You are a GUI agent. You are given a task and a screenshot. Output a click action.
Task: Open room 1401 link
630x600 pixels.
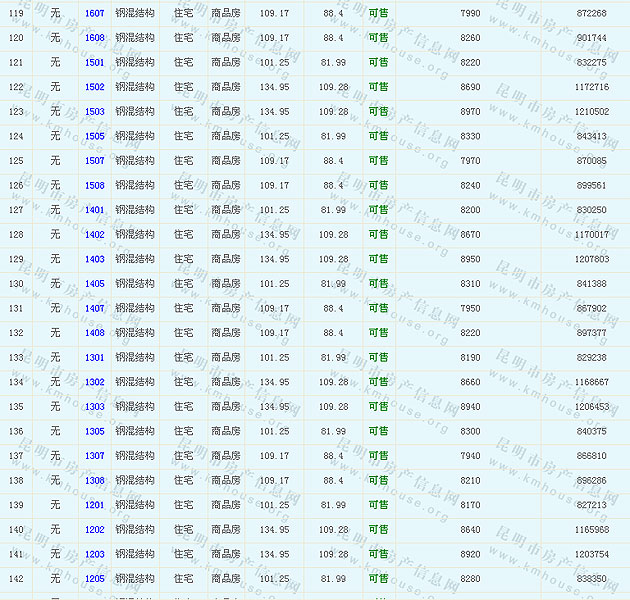(x=94, y=210)
